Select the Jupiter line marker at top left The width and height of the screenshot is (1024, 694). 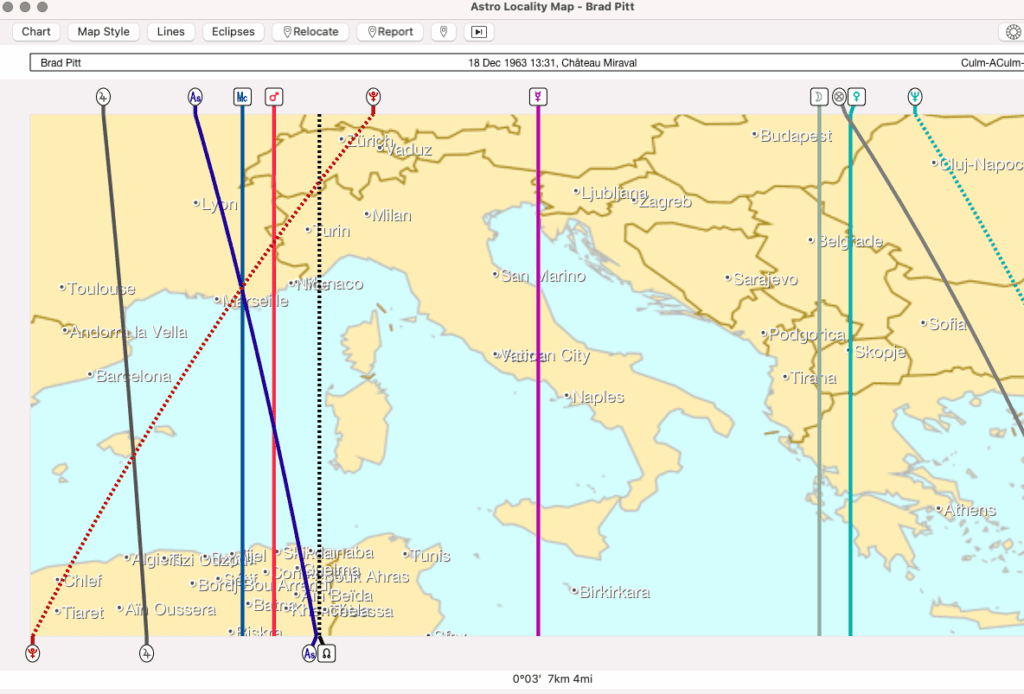(103, 97)
